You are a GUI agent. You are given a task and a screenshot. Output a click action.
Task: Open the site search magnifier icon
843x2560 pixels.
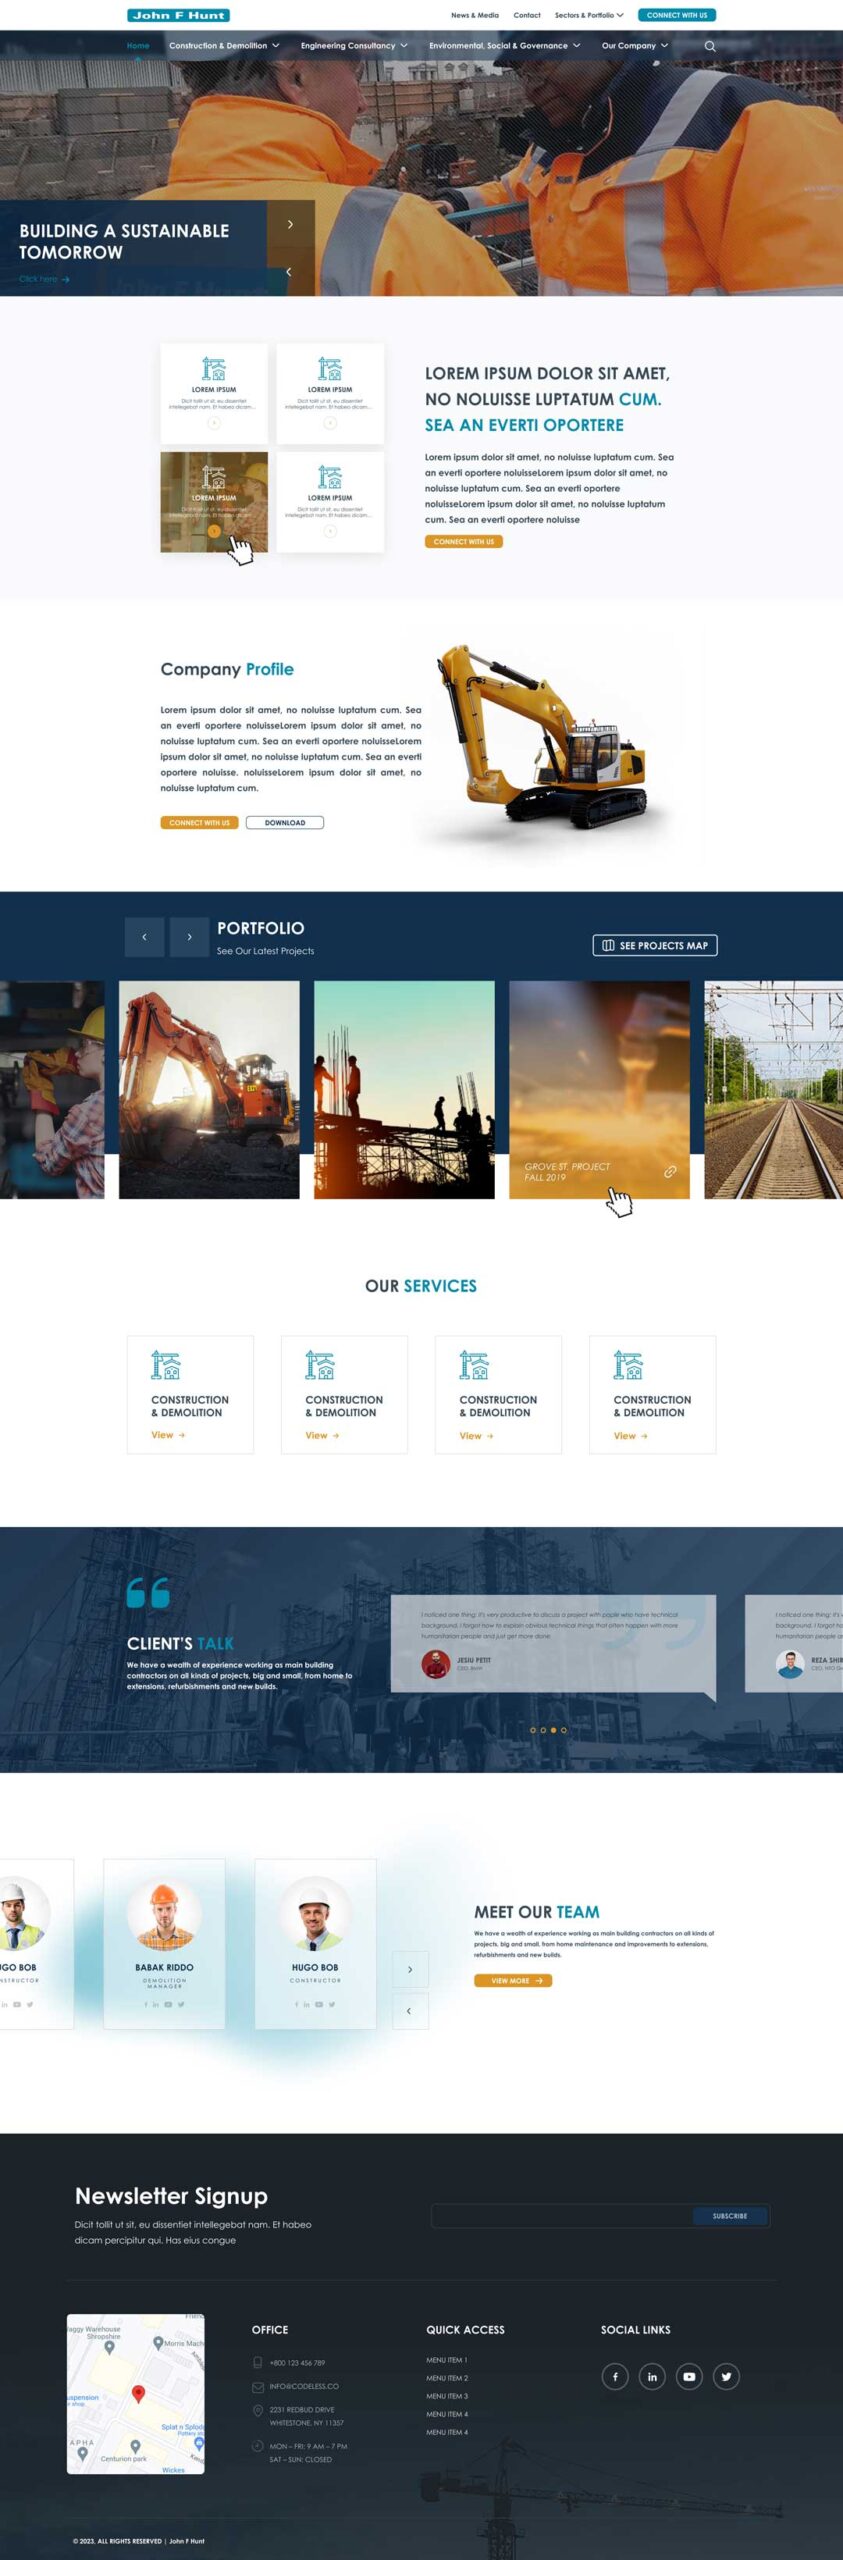coord(710,46)
